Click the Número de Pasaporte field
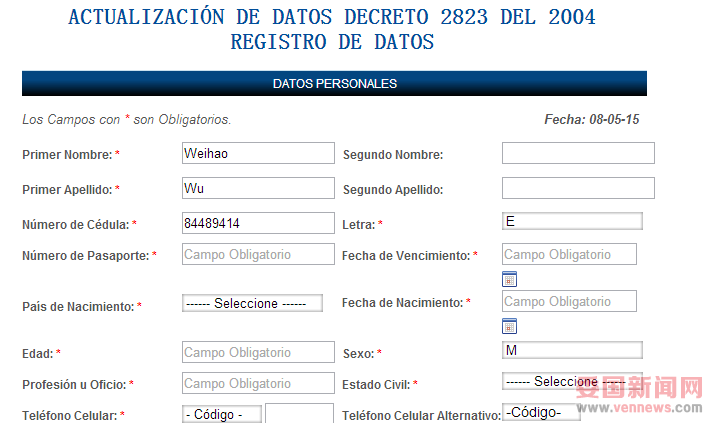711x423 pixels. [x=258, y=254]
